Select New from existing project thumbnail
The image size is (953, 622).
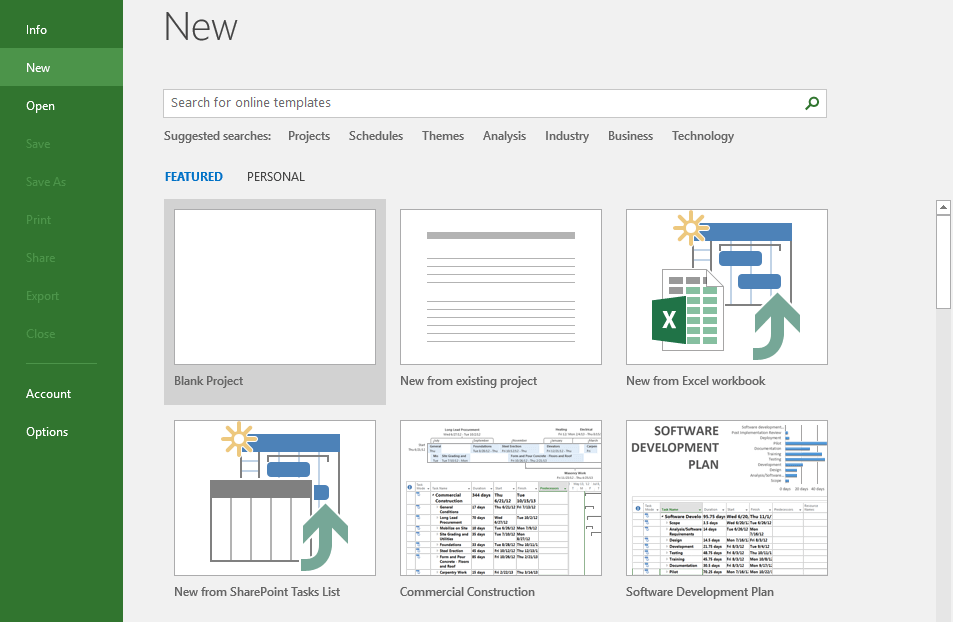tap(501, 287)
